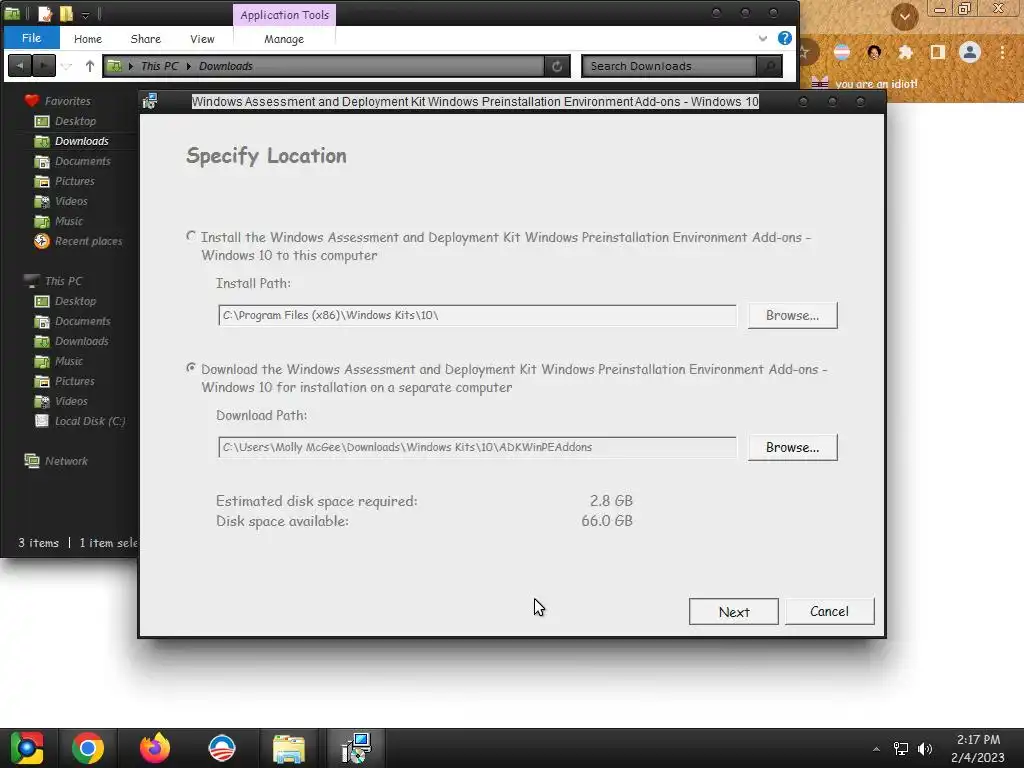1024x768 pixels.
Task: Click the Search Downloads box
Action: click(669, 66)
